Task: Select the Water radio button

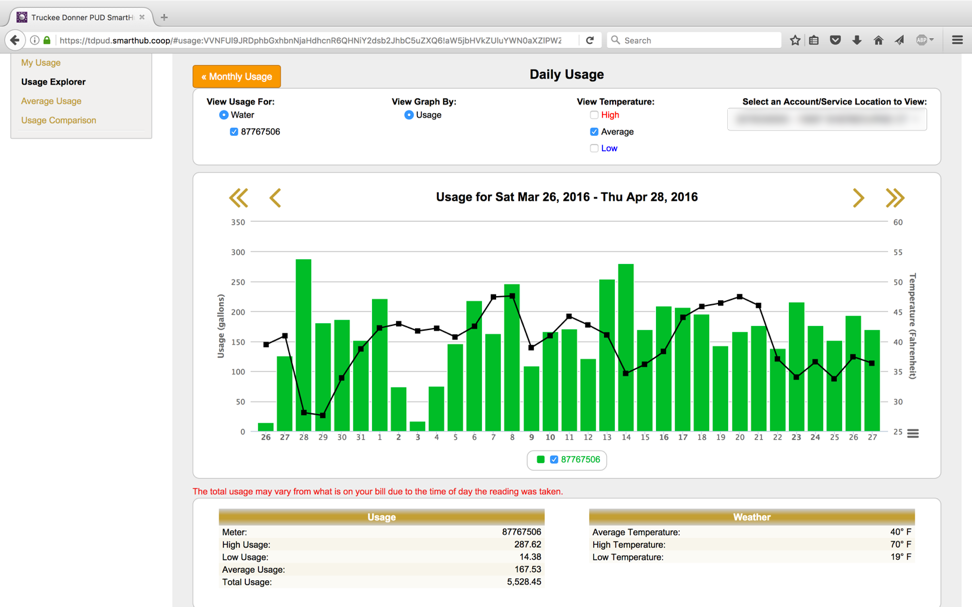Action: (x=226, y=114)
